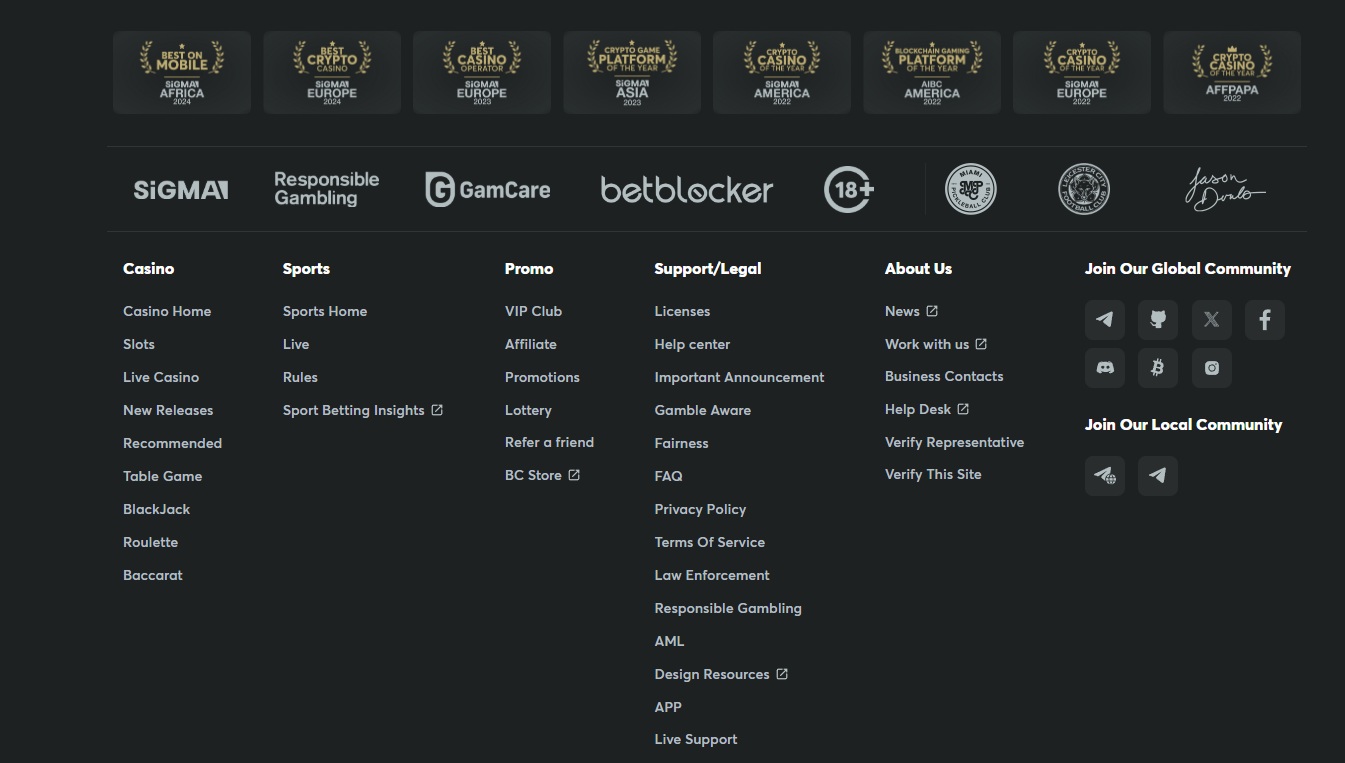Viewport: 1345px width, 763px height.
Task: Open the AML link
Action: (x=669, y=641)
